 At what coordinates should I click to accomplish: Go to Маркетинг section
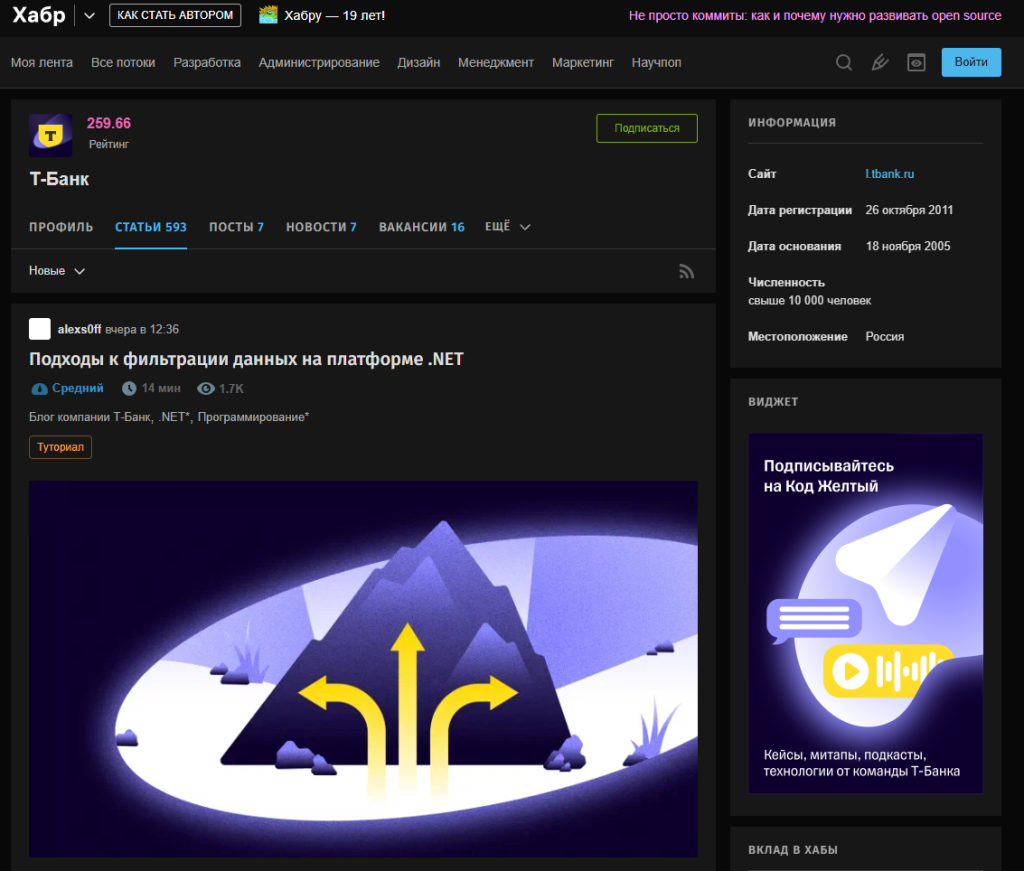(583, 63)
